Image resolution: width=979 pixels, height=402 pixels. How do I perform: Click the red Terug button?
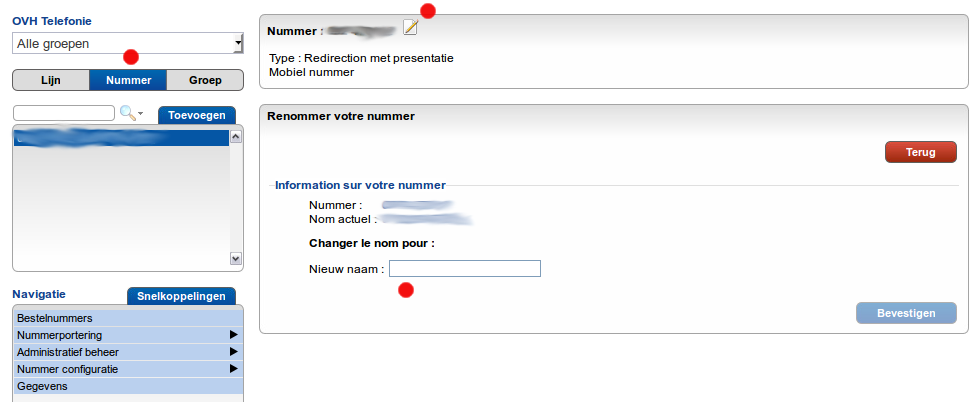(920, 152)
